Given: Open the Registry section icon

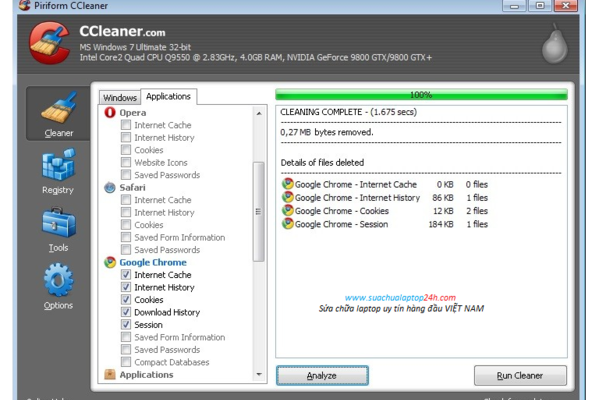Looking at the screenshot, I should 58,168.
